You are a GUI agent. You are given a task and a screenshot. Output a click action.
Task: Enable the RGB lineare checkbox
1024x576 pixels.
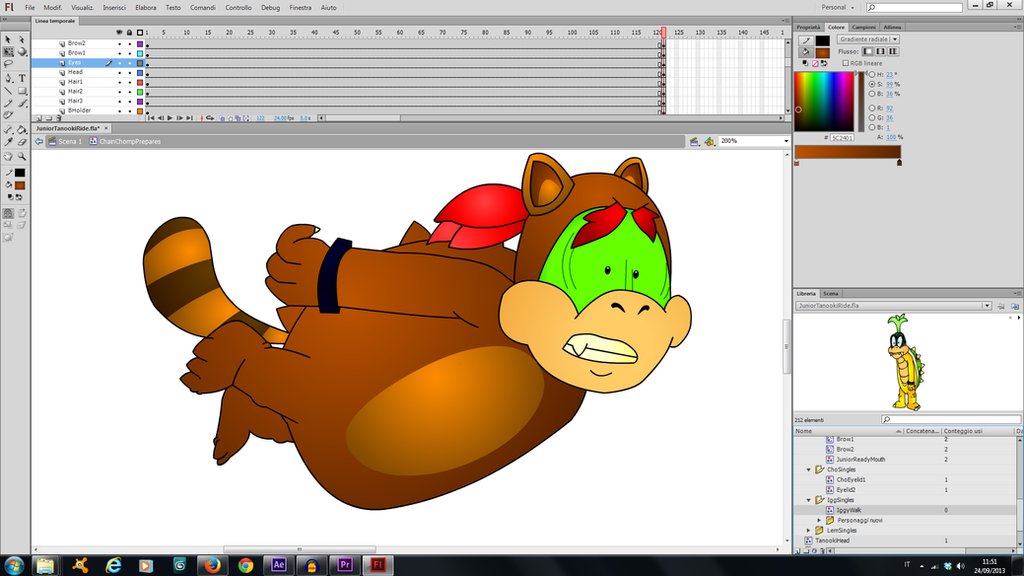tap(845, 63)
